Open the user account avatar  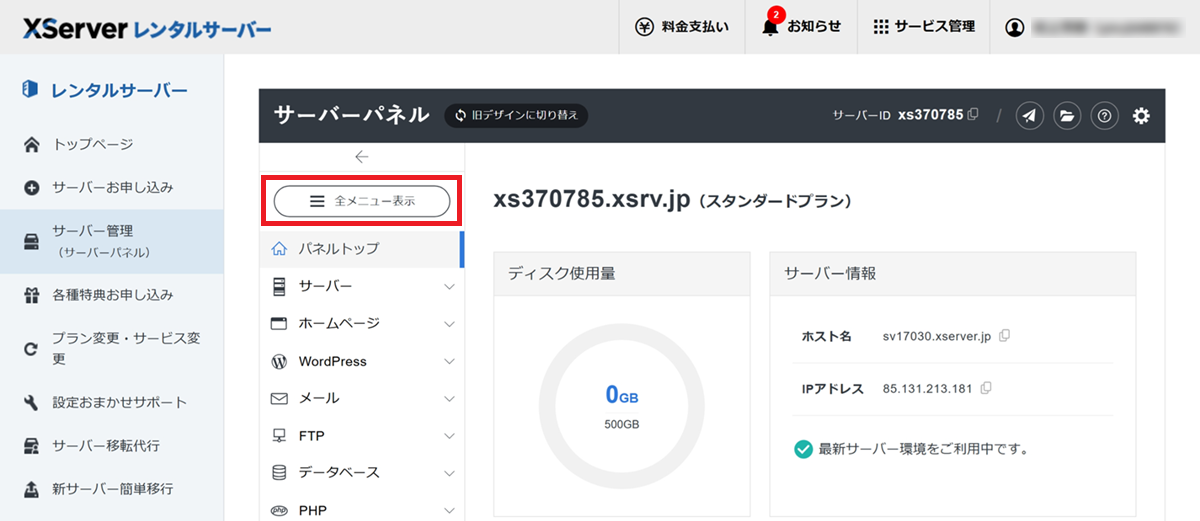(1016, 28)
